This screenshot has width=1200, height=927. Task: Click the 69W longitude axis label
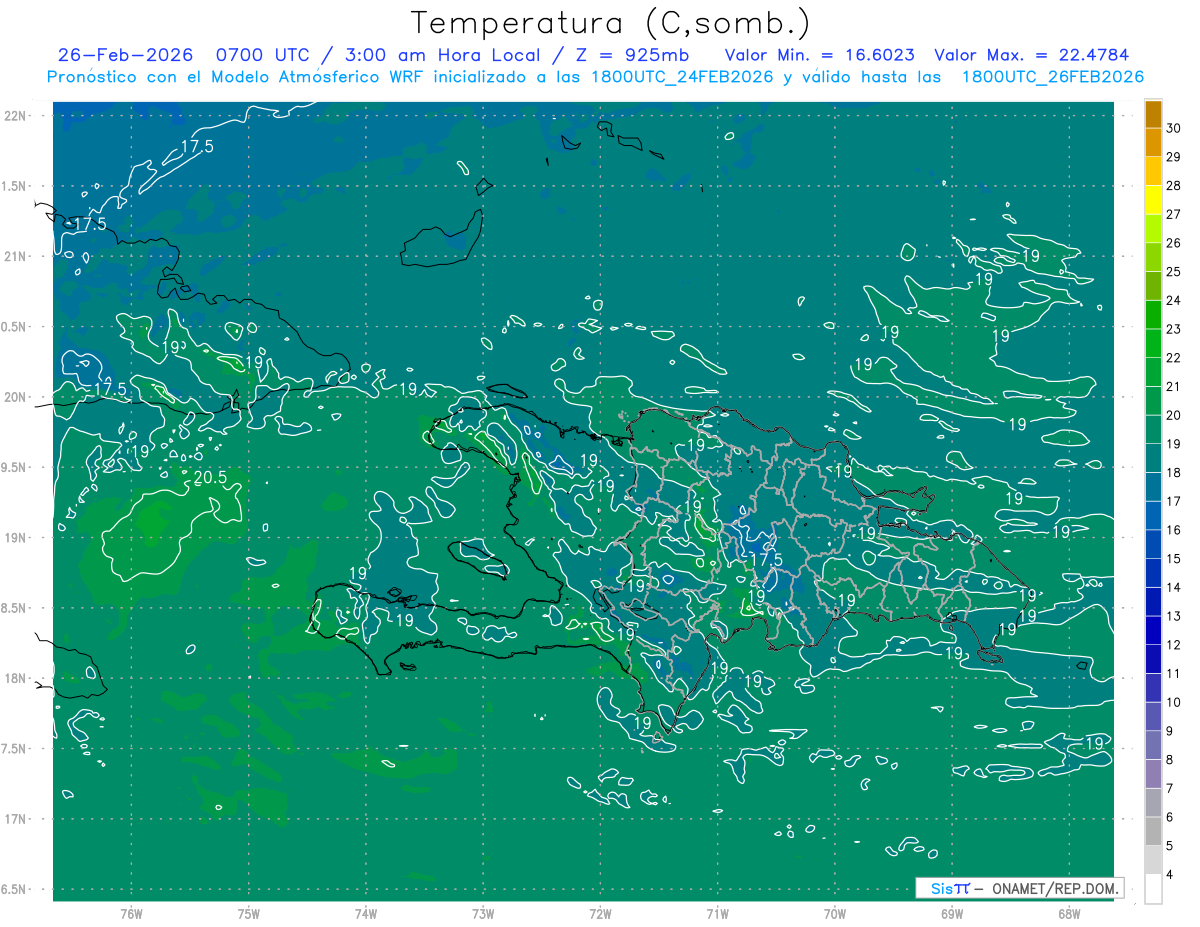[951, 914]
